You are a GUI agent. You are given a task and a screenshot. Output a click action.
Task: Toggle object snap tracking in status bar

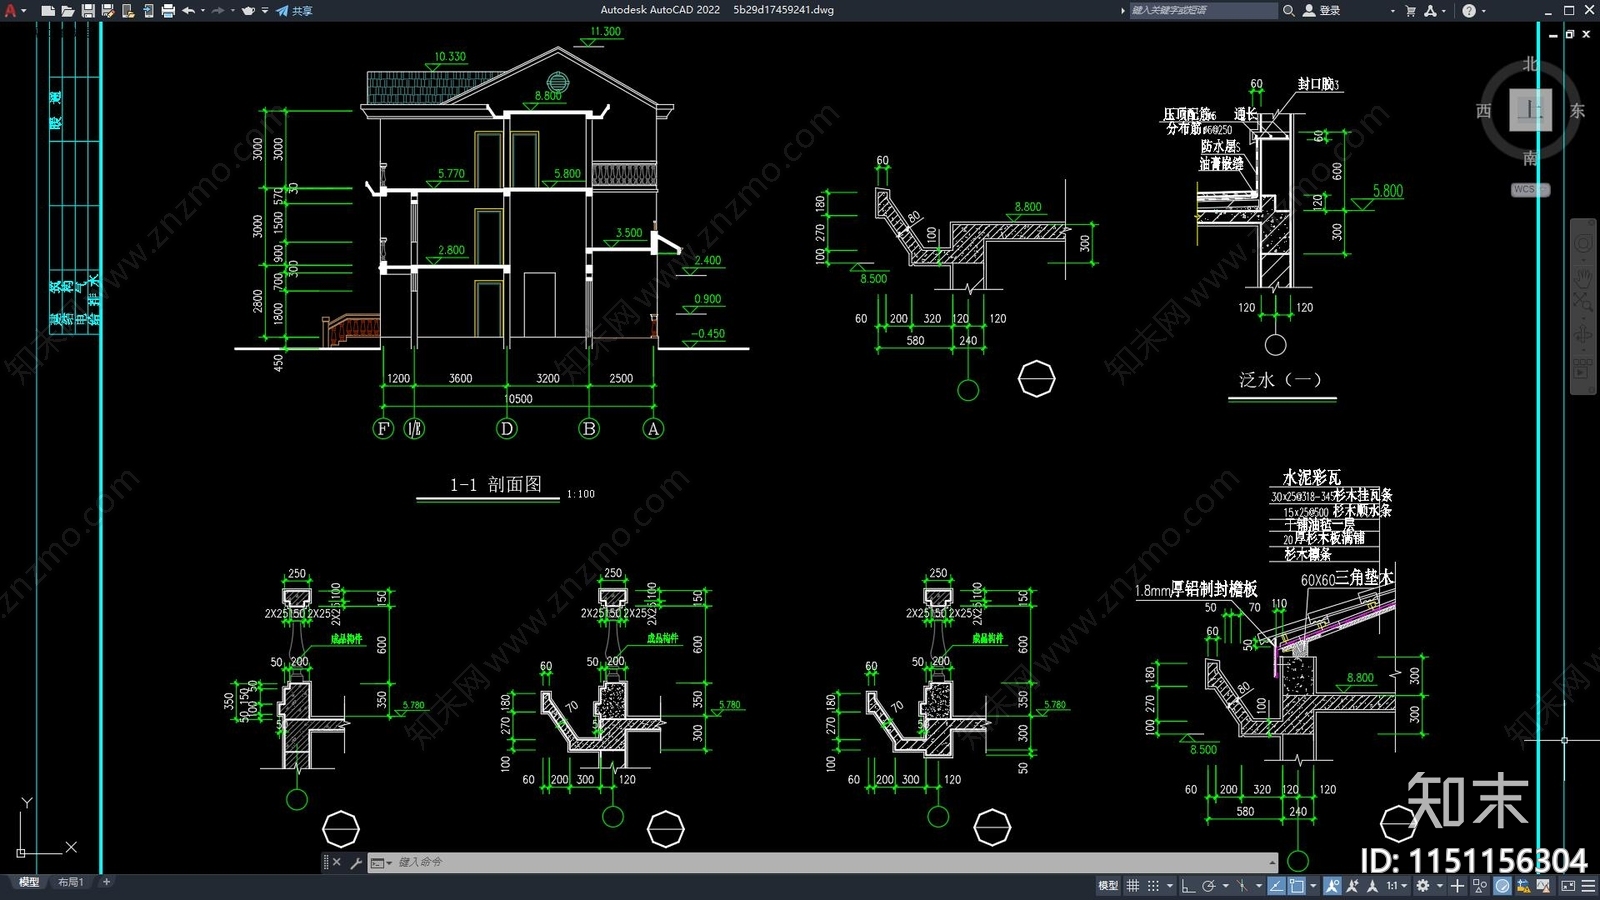coord(1276,886)
